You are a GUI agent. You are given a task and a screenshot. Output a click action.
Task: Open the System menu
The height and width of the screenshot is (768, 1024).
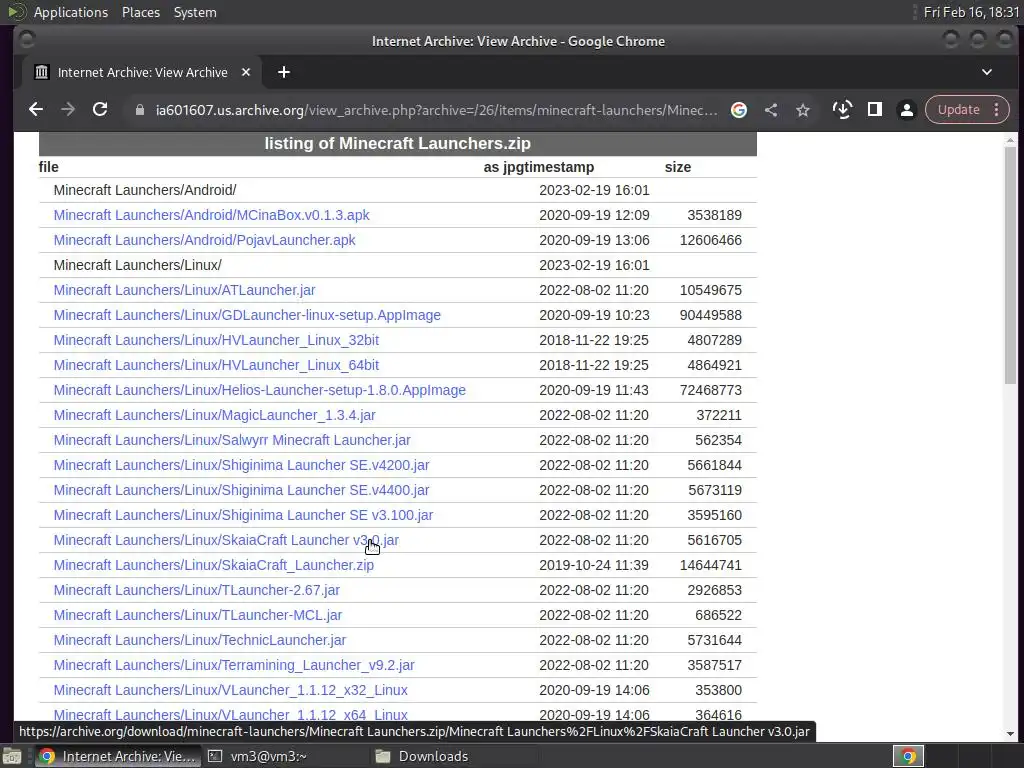195,12
